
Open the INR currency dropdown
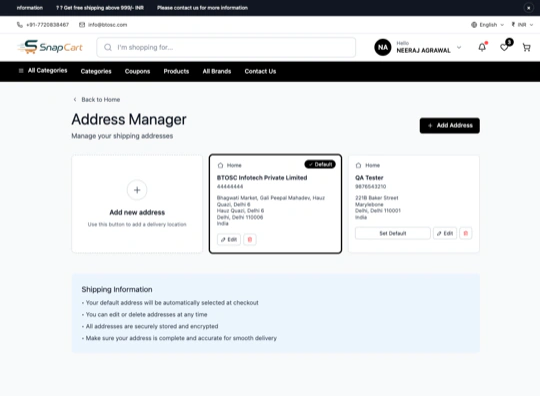point(522,25)
